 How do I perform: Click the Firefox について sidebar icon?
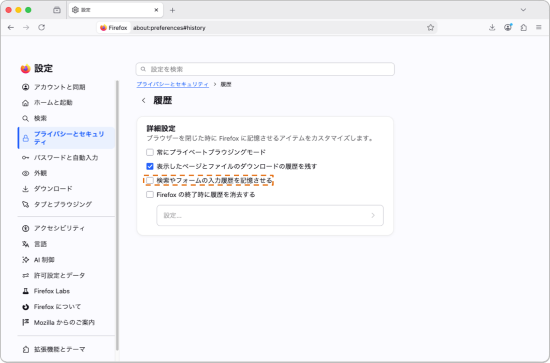(x=25, y=307)
